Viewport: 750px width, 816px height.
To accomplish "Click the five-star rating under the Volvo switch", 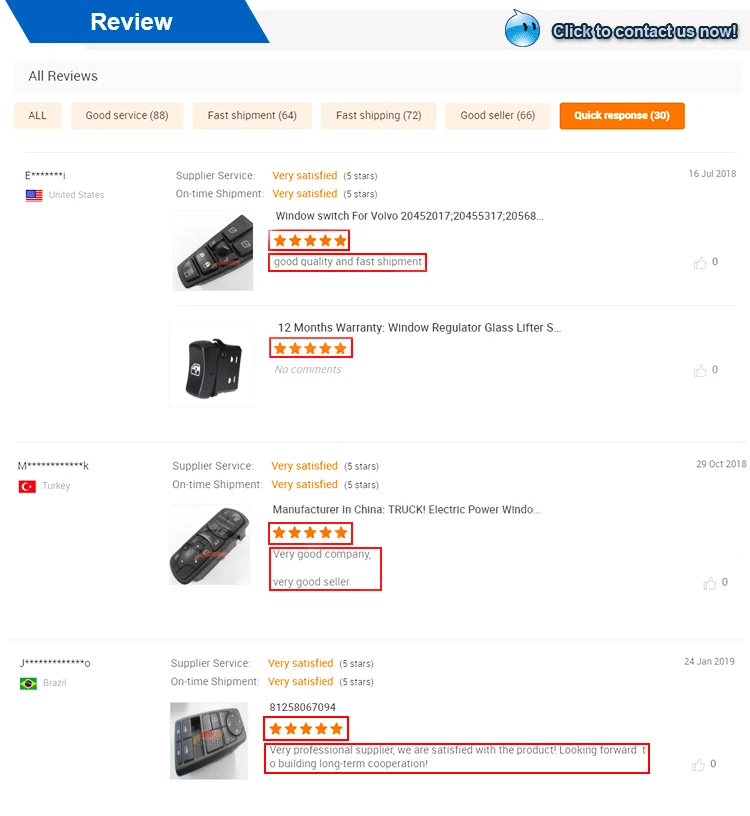I will point(309,239).
